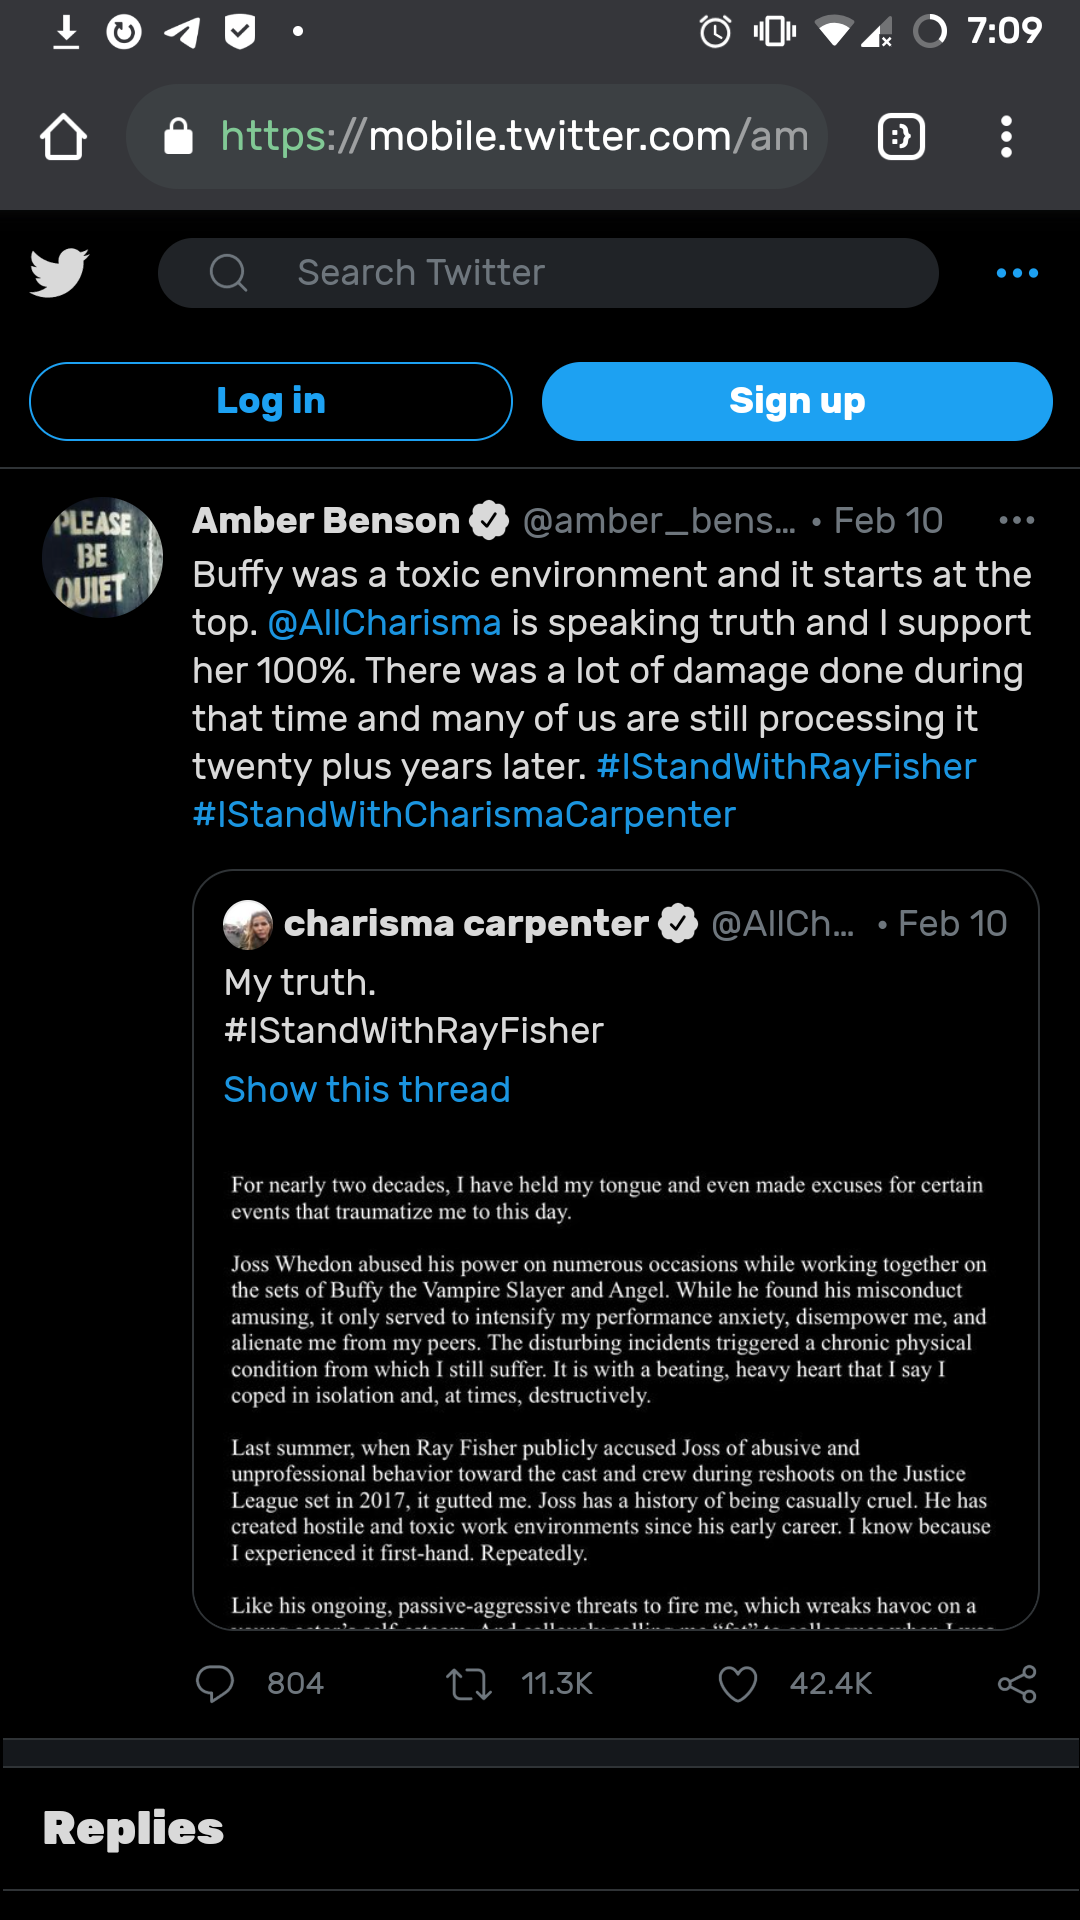1080x1920 pixels.
Task: Tap the browser home icon
Action: 63,137
